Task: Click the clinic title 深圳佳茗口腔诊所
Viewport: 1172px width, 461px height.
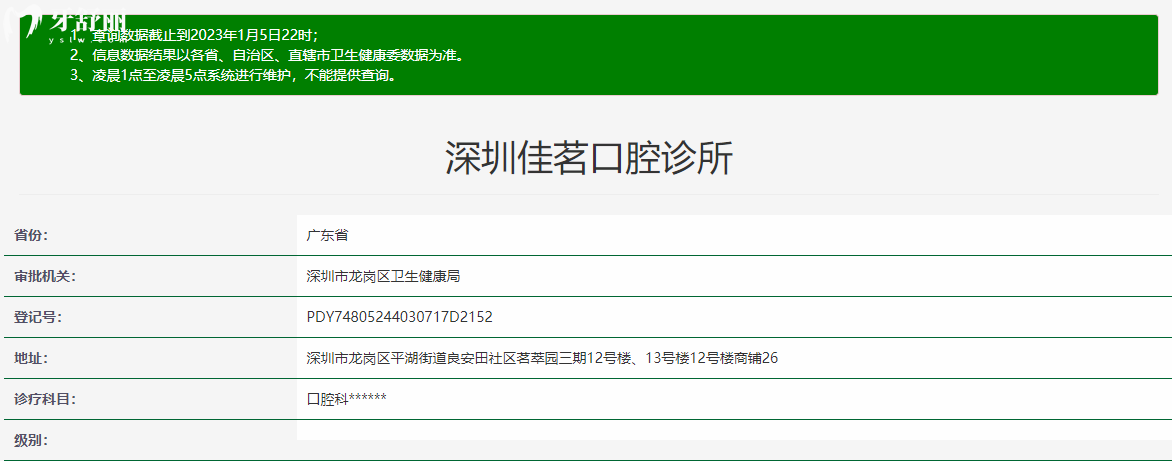Action: (x=589, y=158)
